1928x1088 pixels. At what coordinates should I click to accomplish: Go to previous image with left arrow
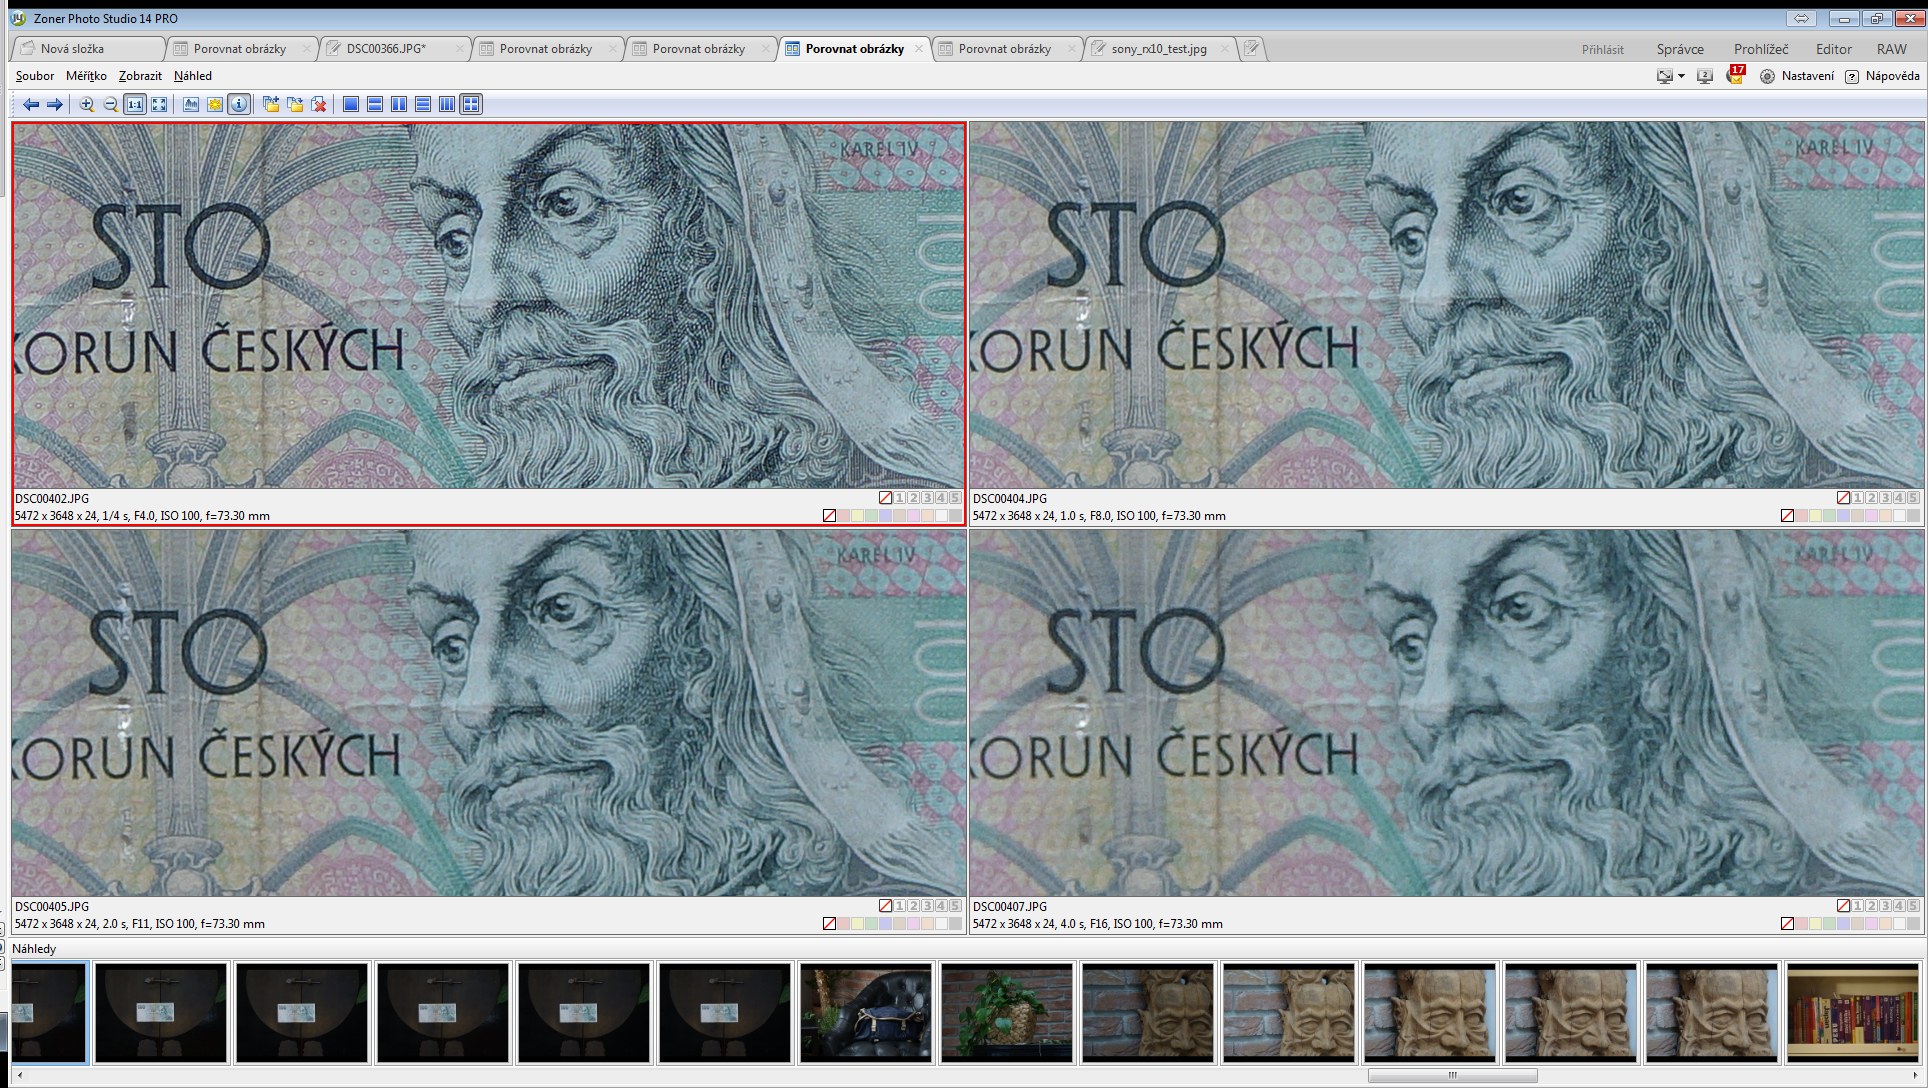click(31, 104)
